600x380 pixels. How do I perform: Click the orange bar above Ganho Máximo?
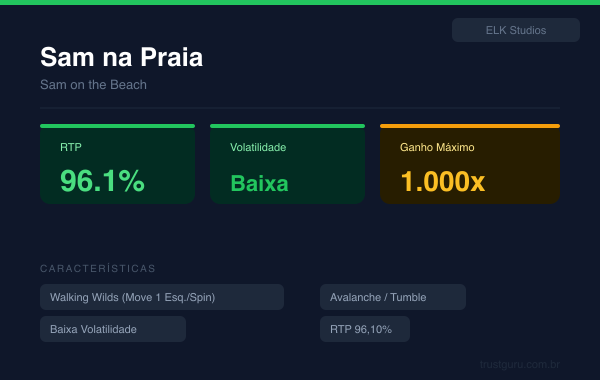tap(470, 126)
